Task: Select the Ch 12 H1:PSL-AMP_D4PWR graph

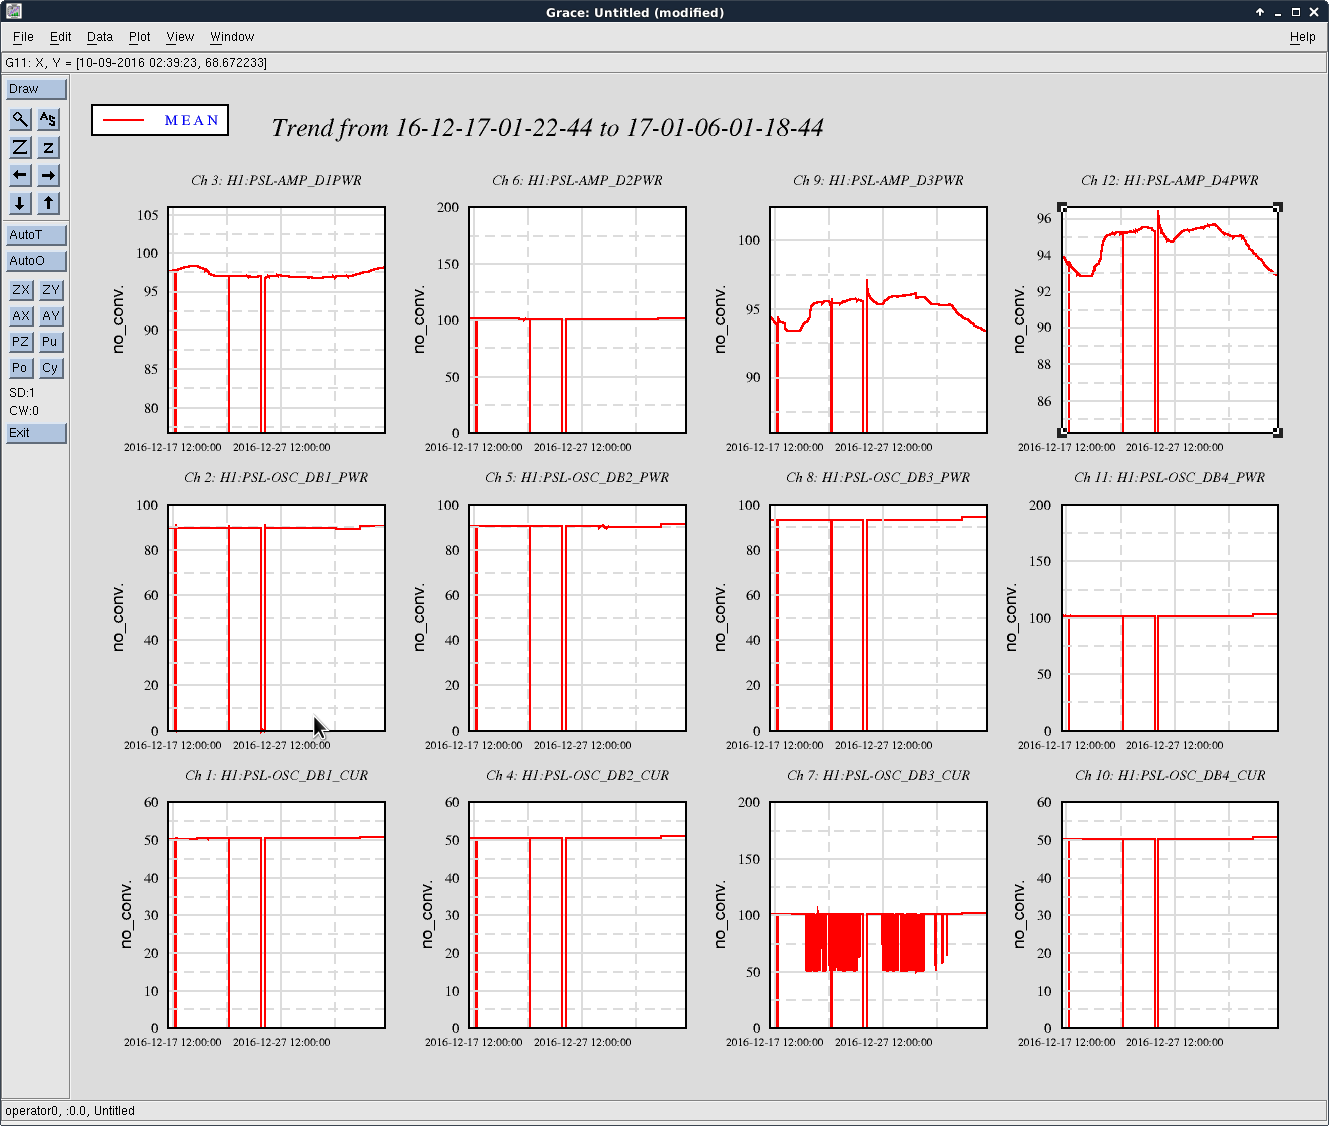Action: tap(1170, 320)
